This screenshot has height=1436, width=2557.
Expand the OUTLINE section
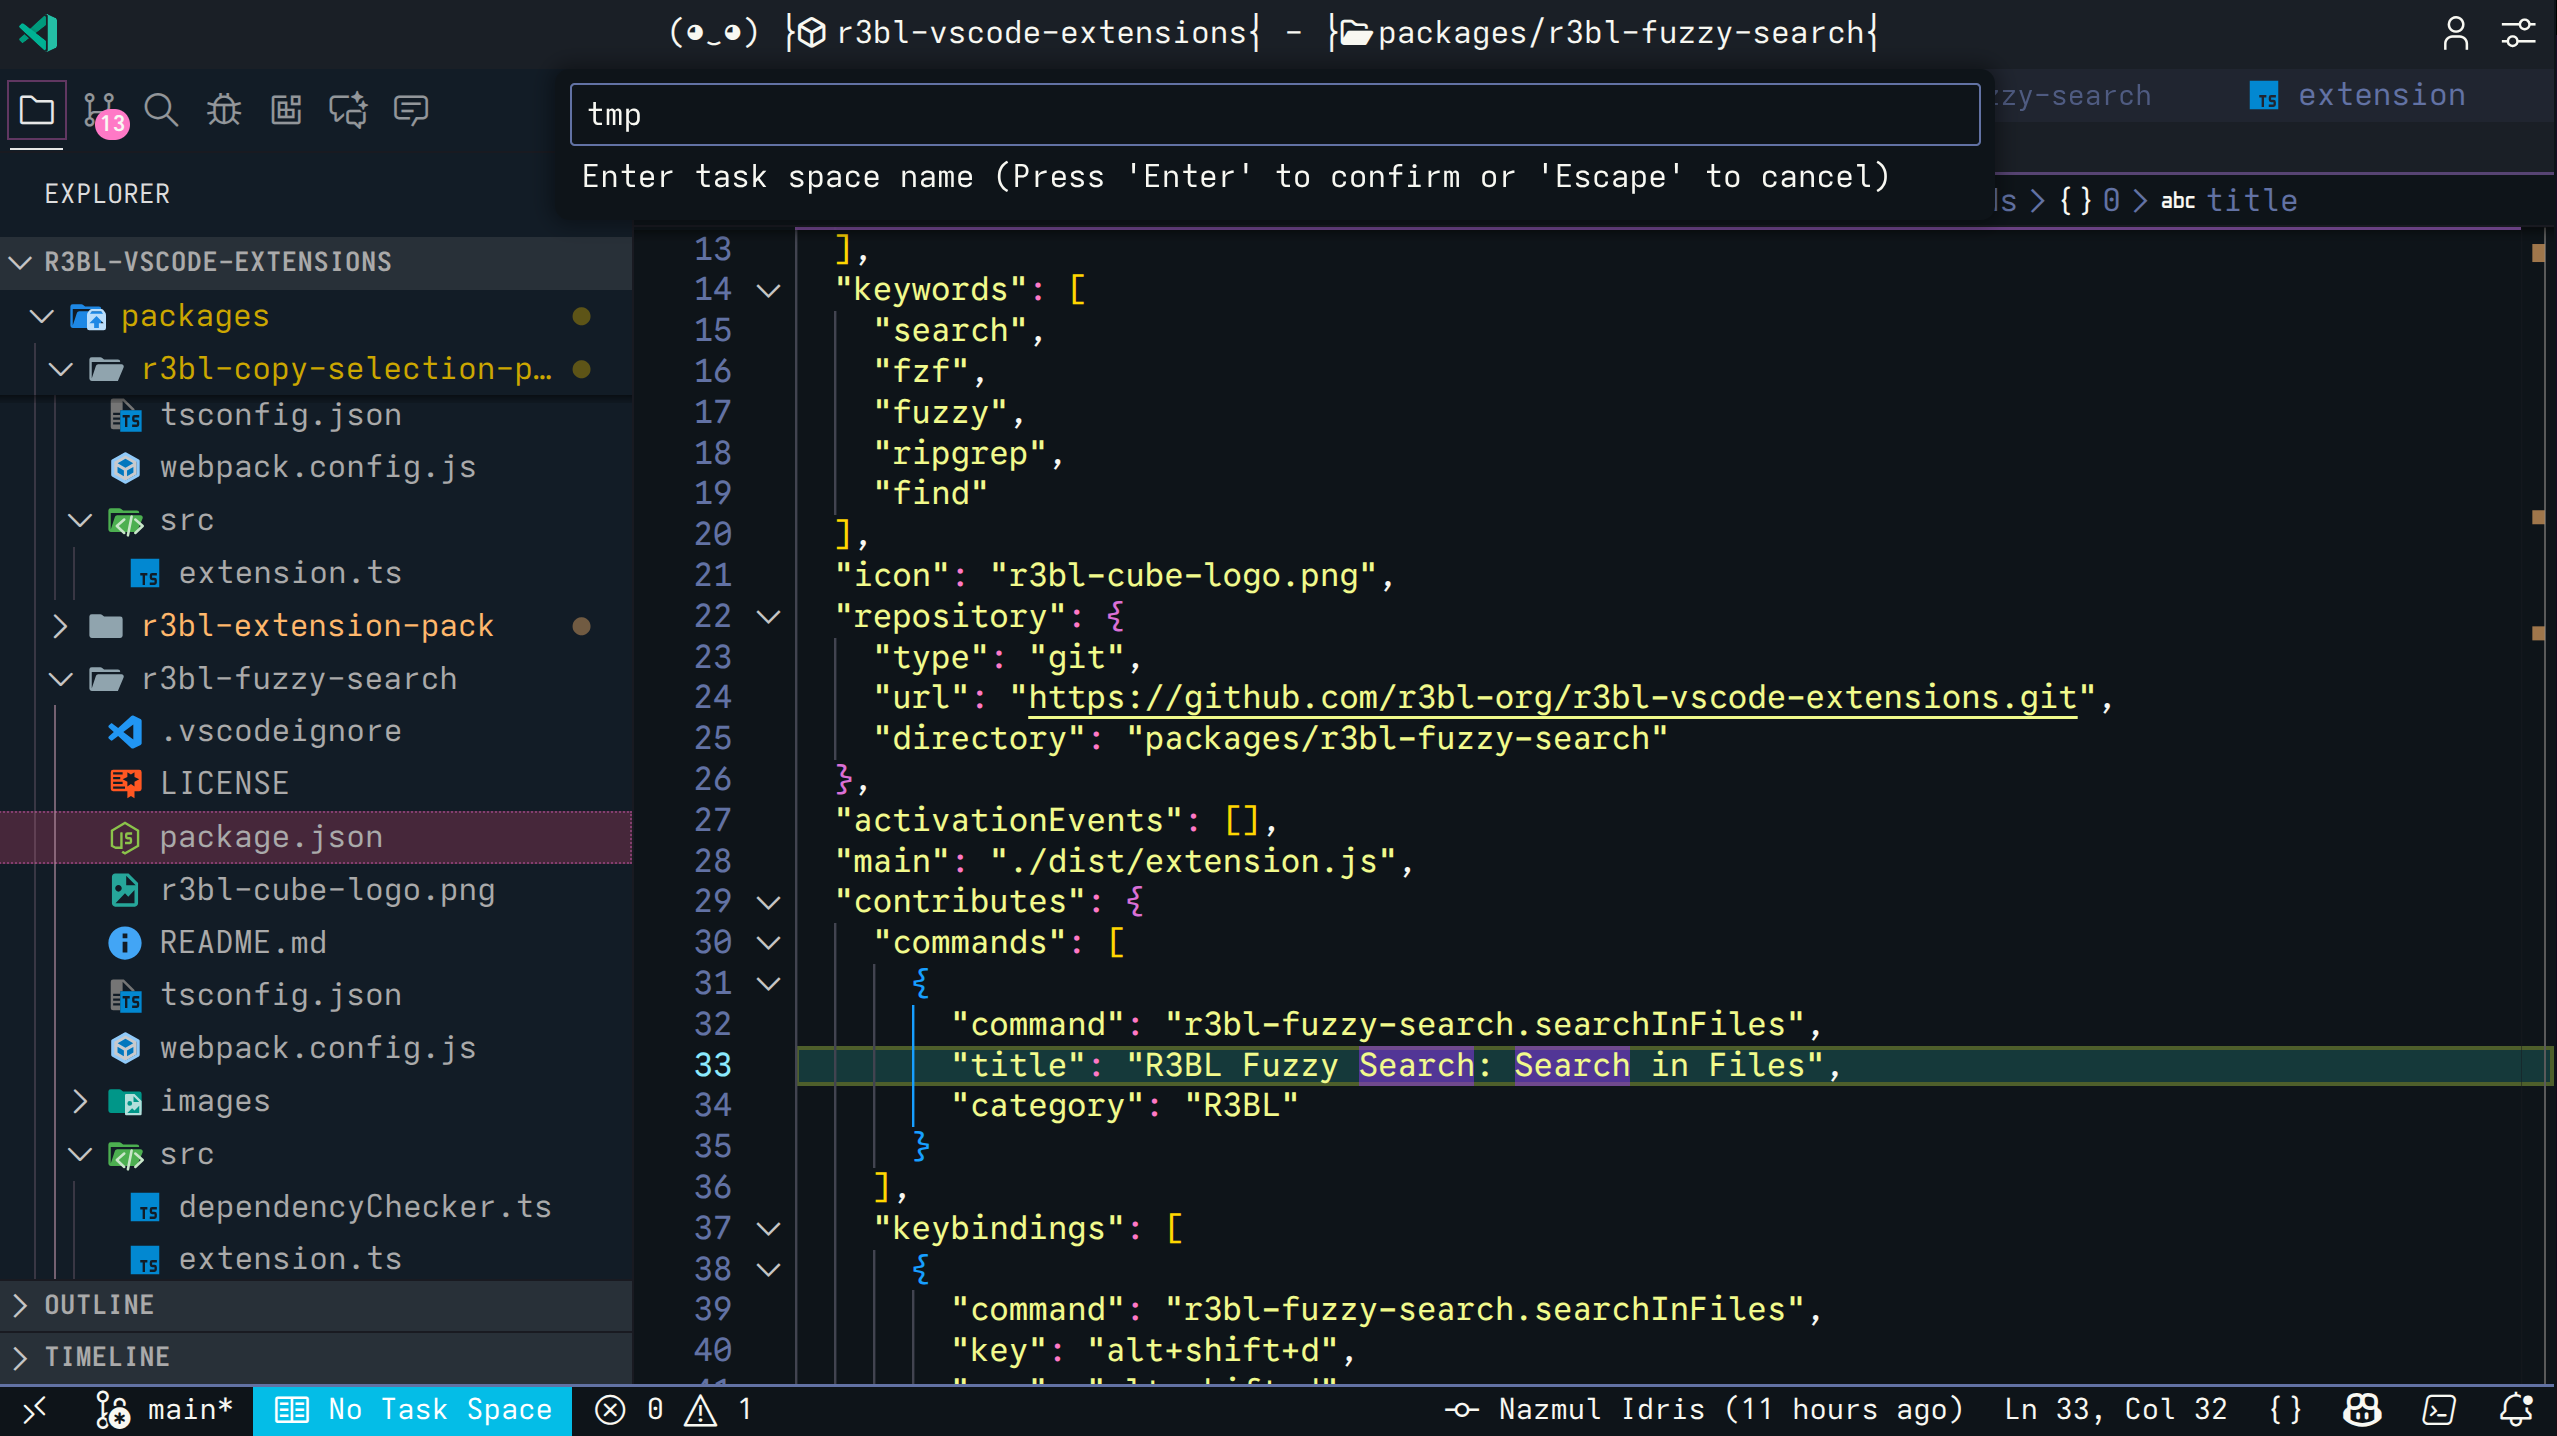click(99, 1305)
